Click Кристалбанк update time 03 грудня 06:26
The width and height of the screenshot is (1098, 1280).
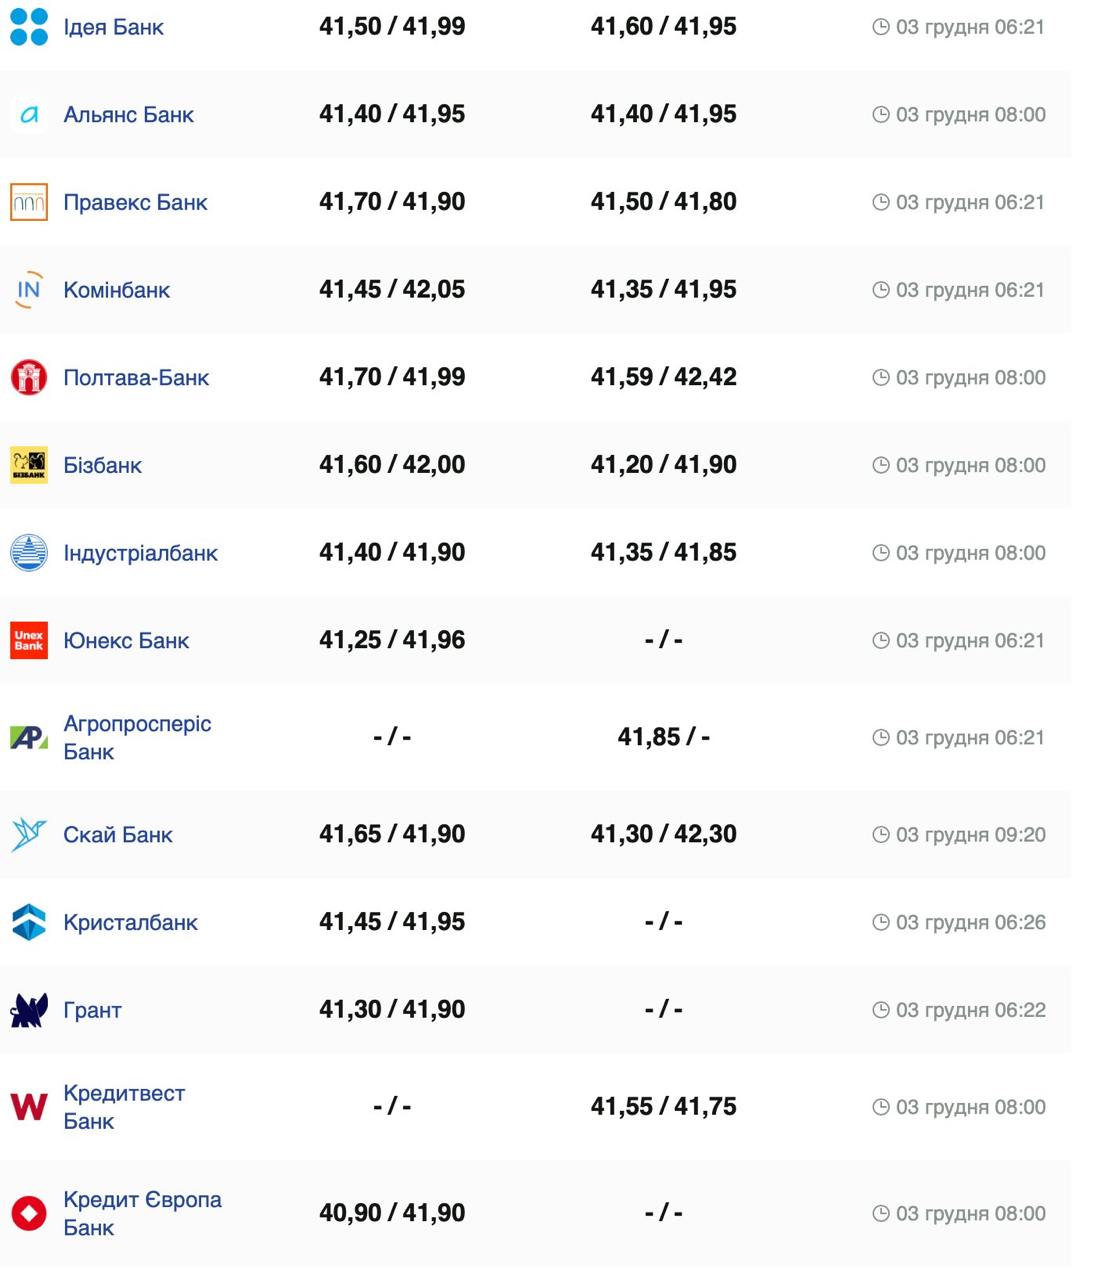(970, 922)
